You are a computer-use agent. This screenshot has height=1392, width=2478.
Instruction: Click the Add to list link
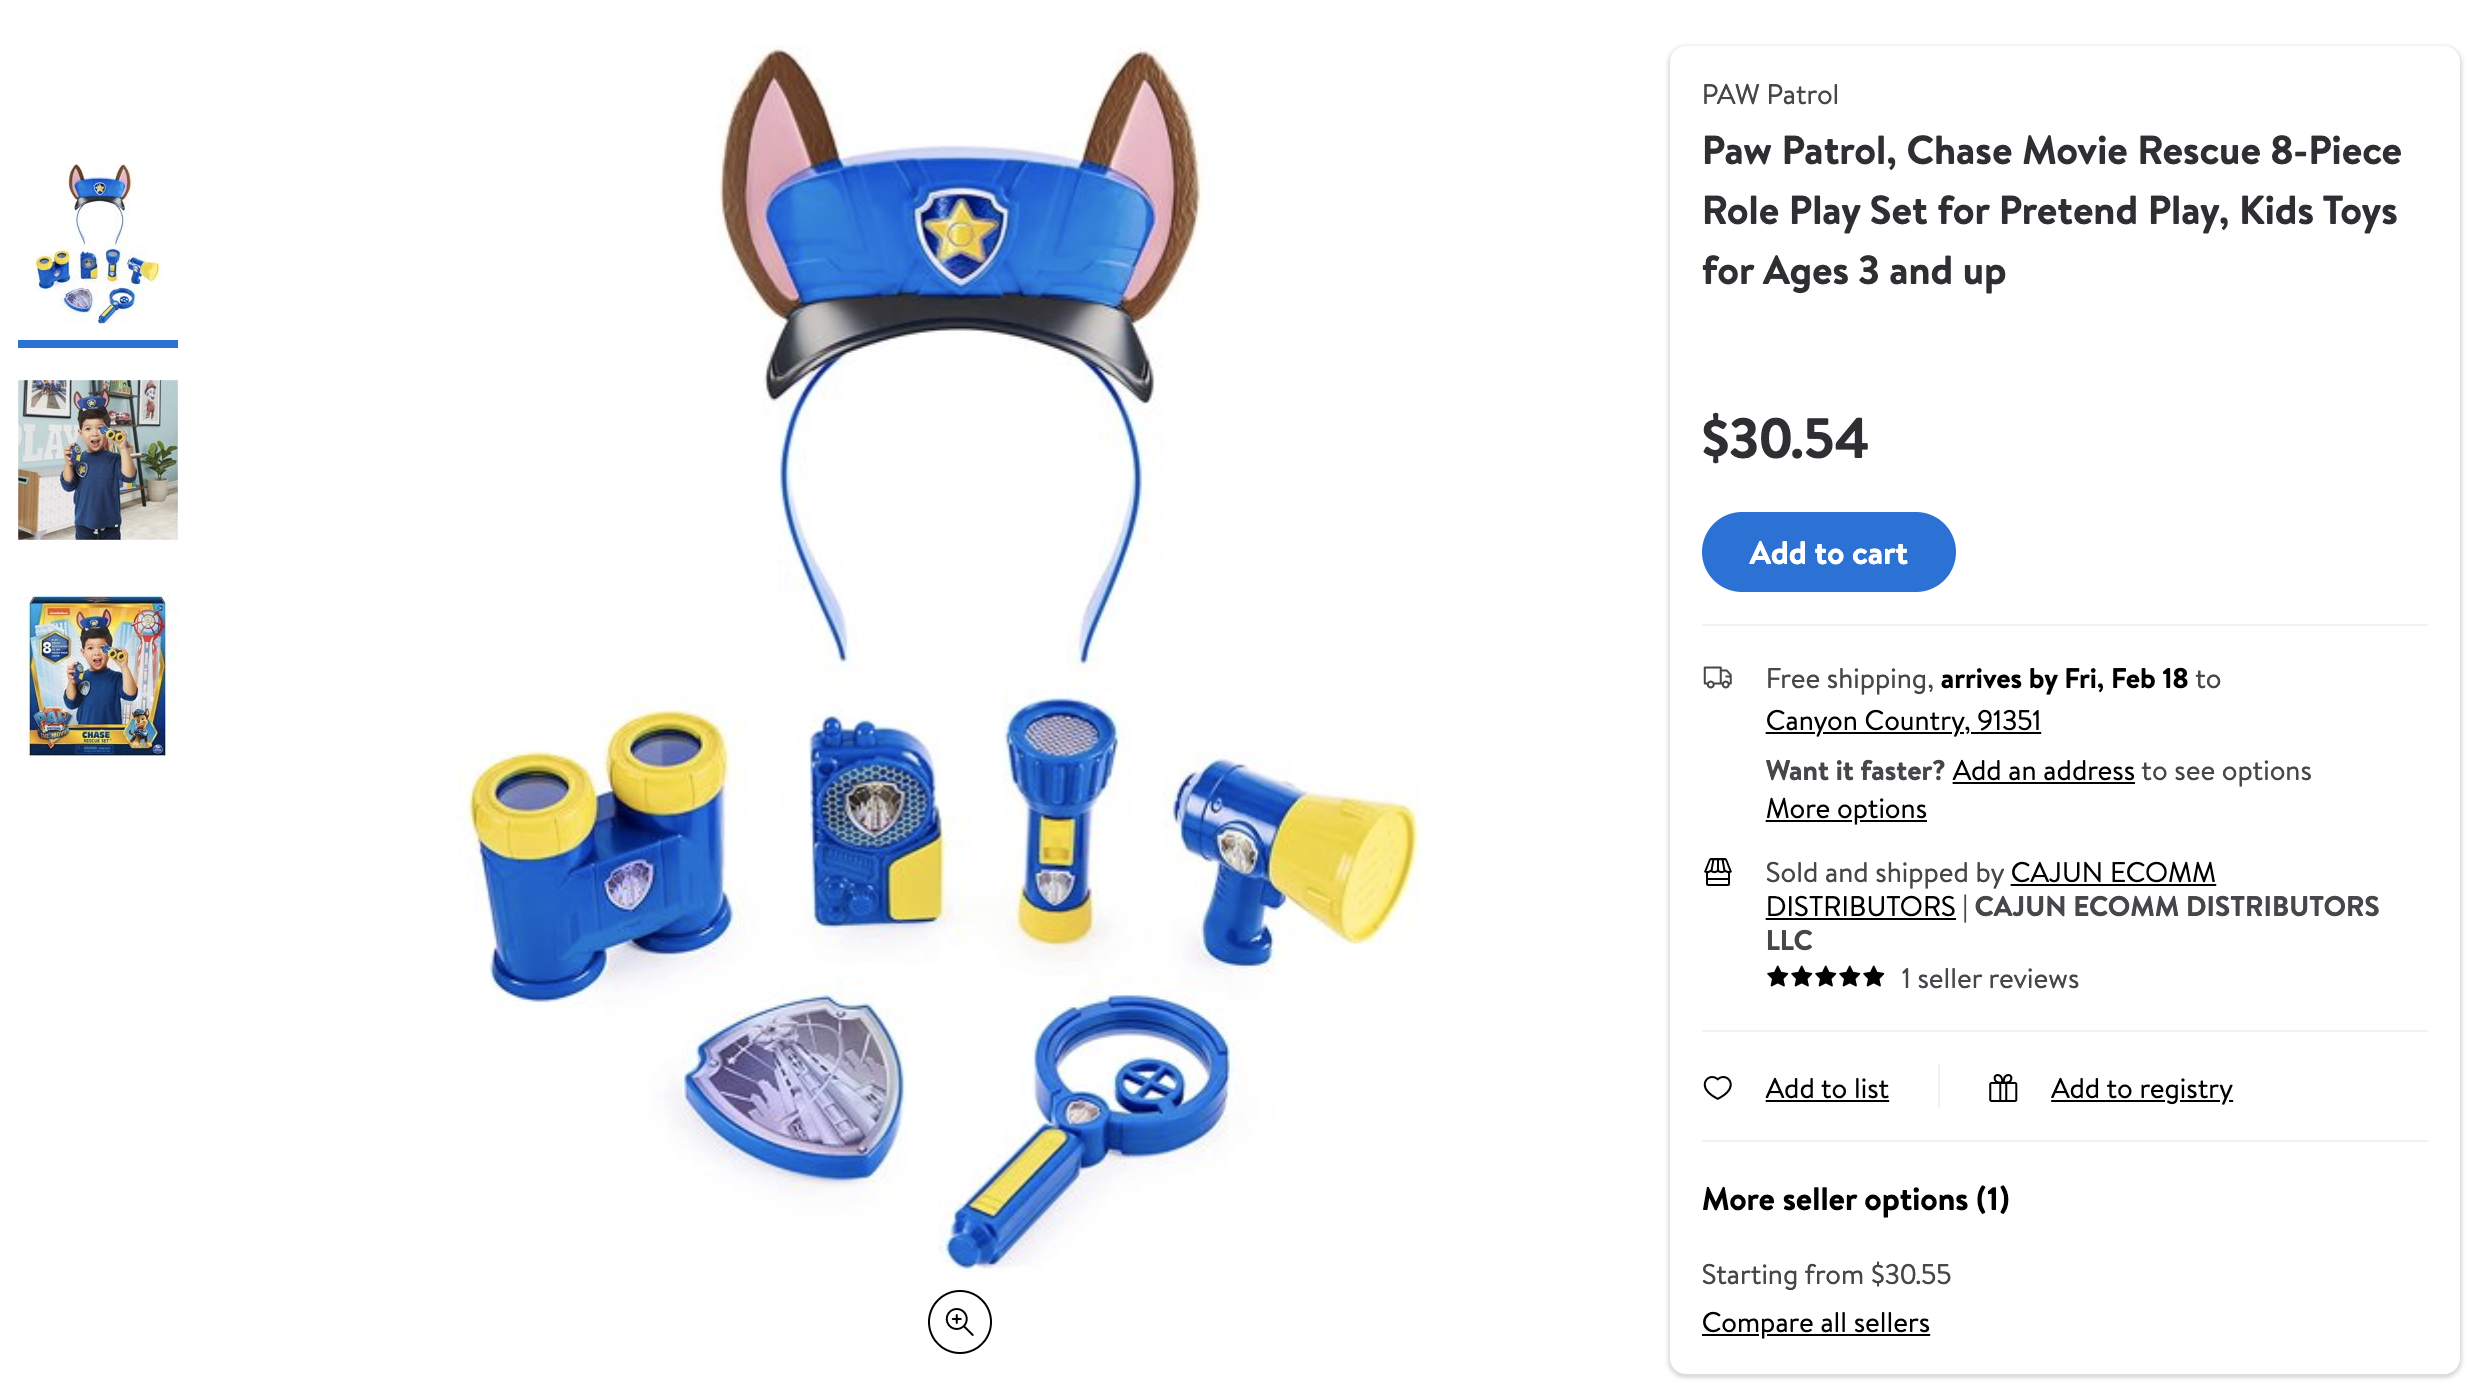click(x=1827, y=1088)
